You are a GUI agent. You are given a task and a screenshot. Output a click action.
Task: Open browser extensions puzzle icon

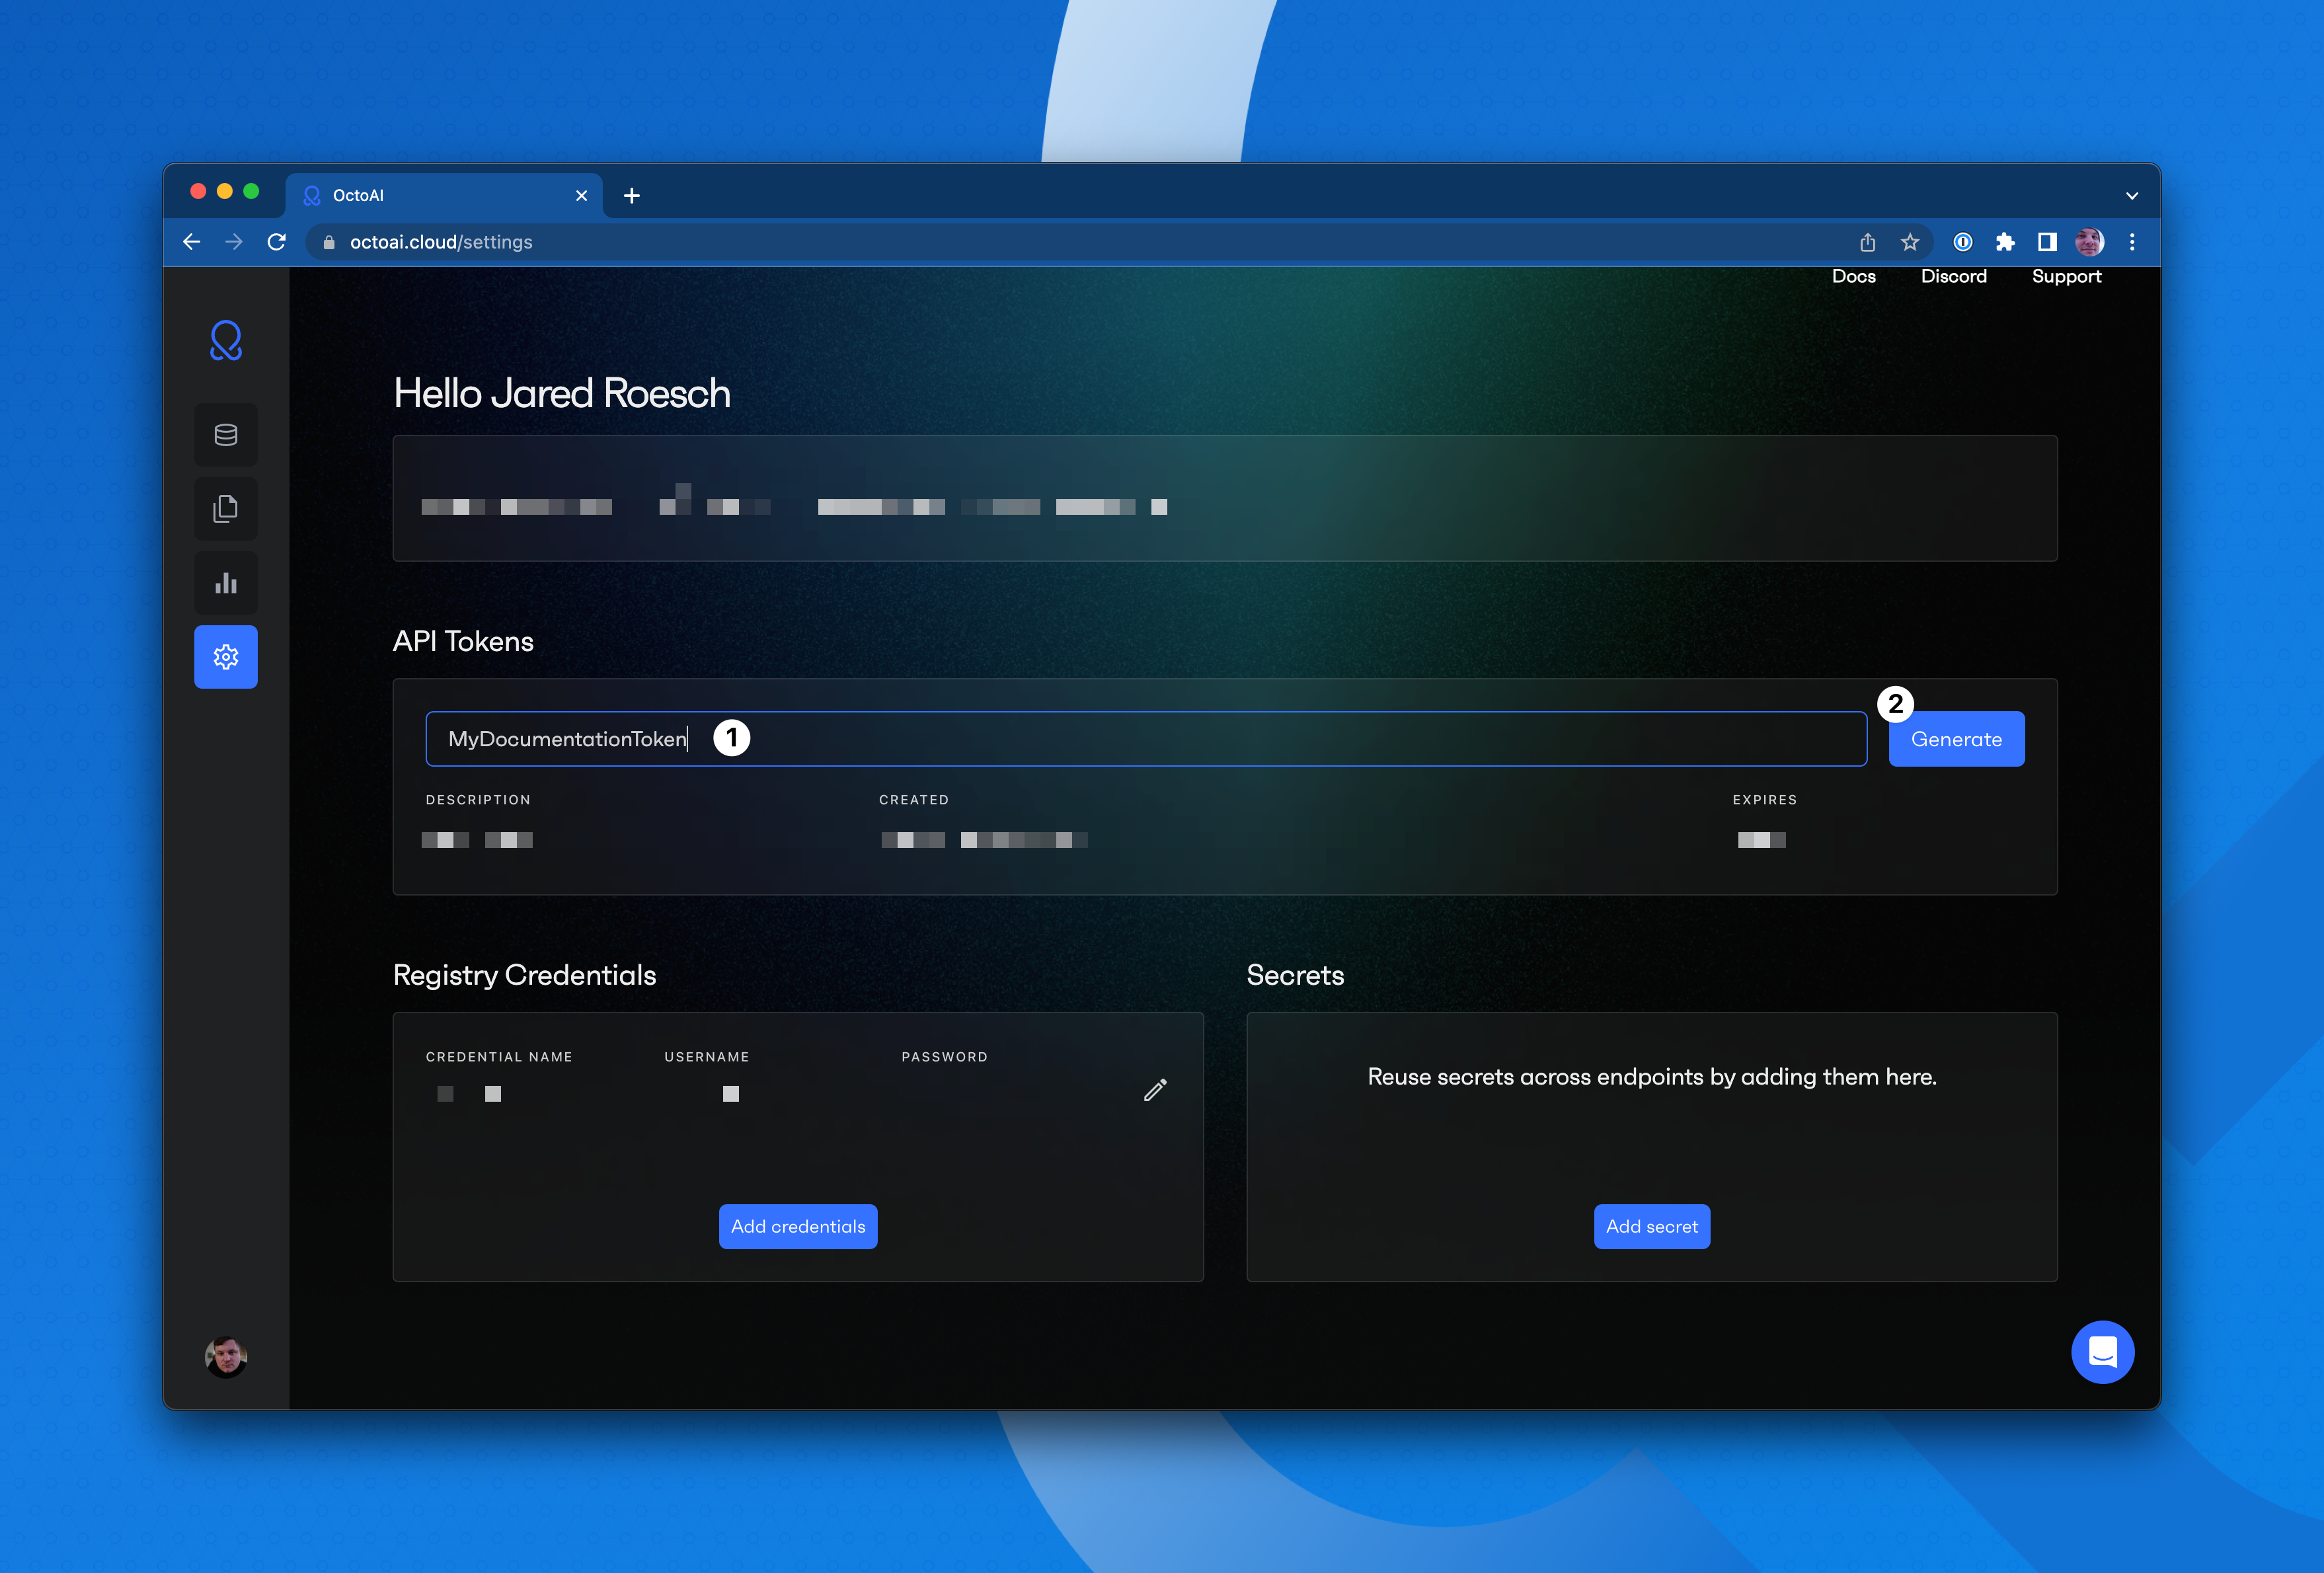pos(2005,242)
